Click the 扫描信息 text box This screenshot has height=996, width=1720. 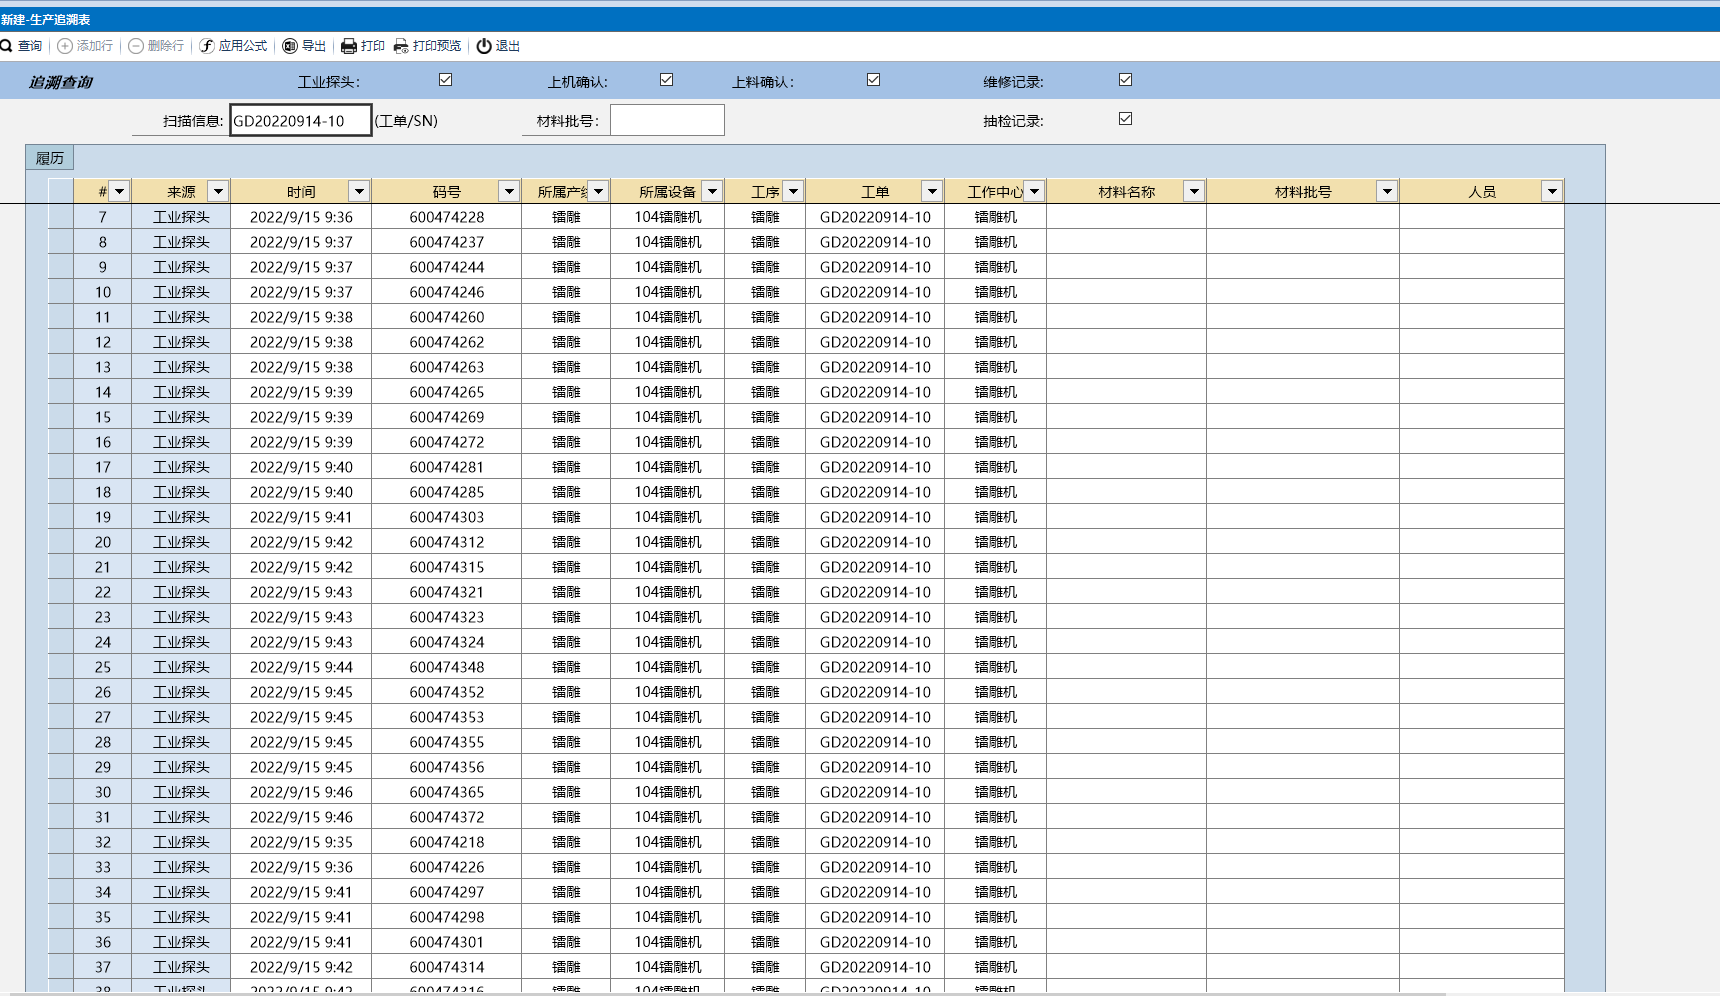click(x=300, y=121)
